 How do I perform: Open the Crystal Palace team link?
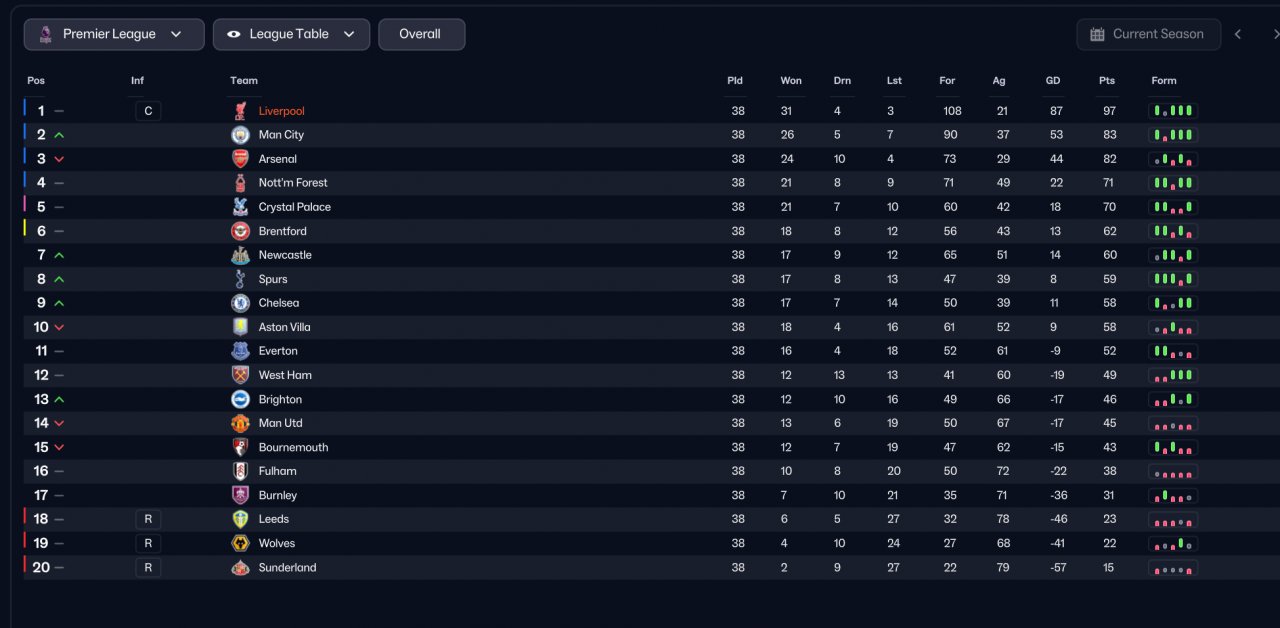(295, 207)
